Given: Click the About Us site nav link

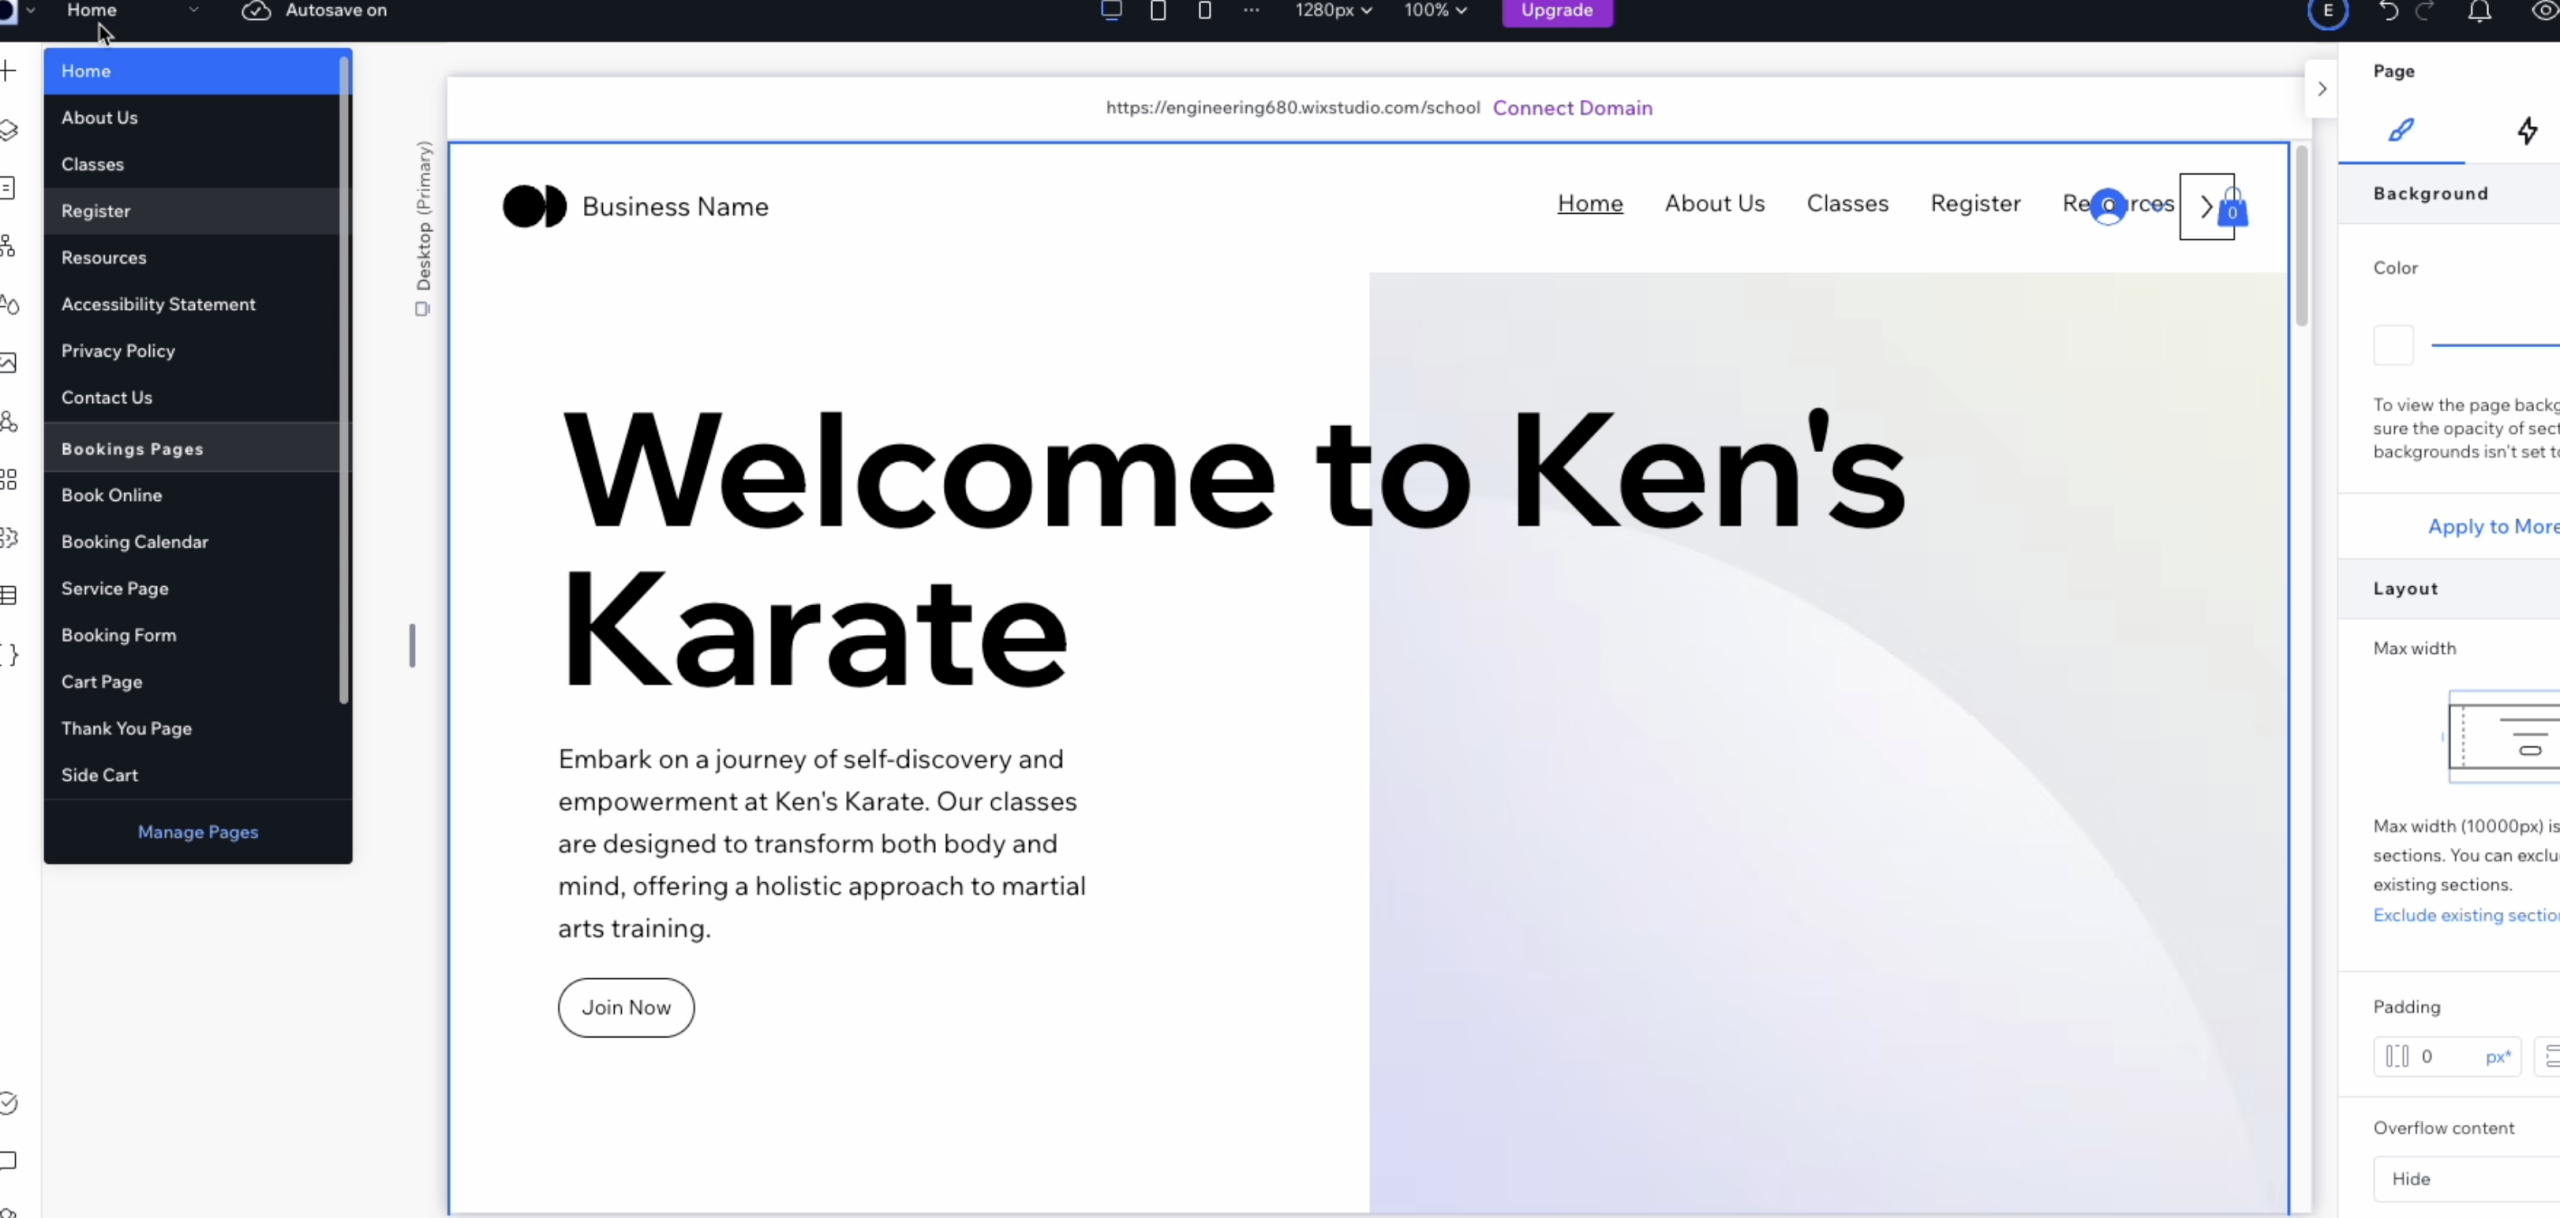Looking at the screenshot, I should (x=1714, y=203).
